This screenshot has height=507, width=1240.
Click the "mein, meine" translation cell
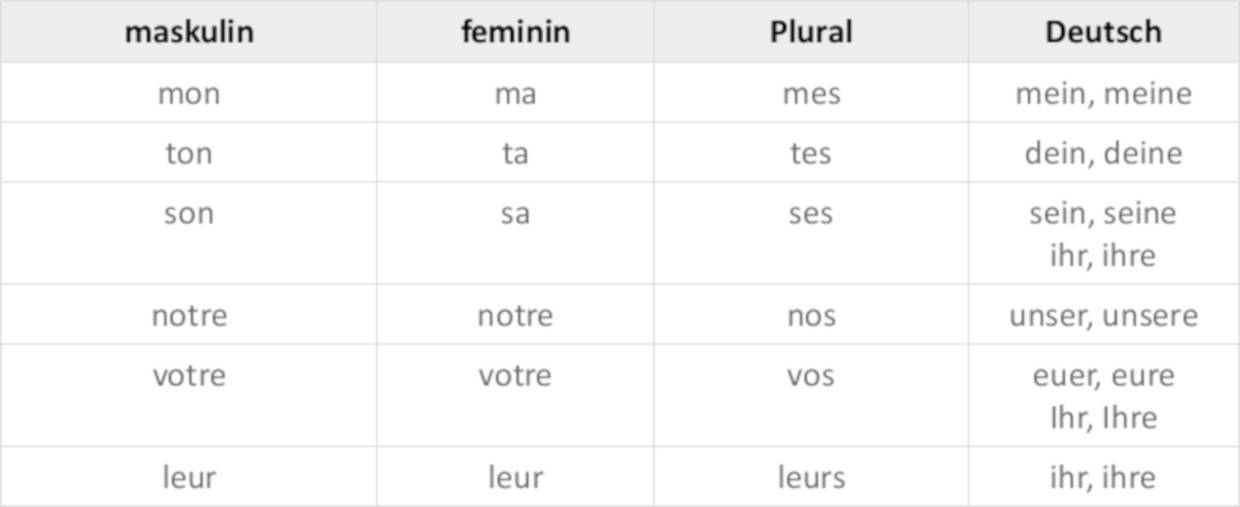(x=1103, y=94)
